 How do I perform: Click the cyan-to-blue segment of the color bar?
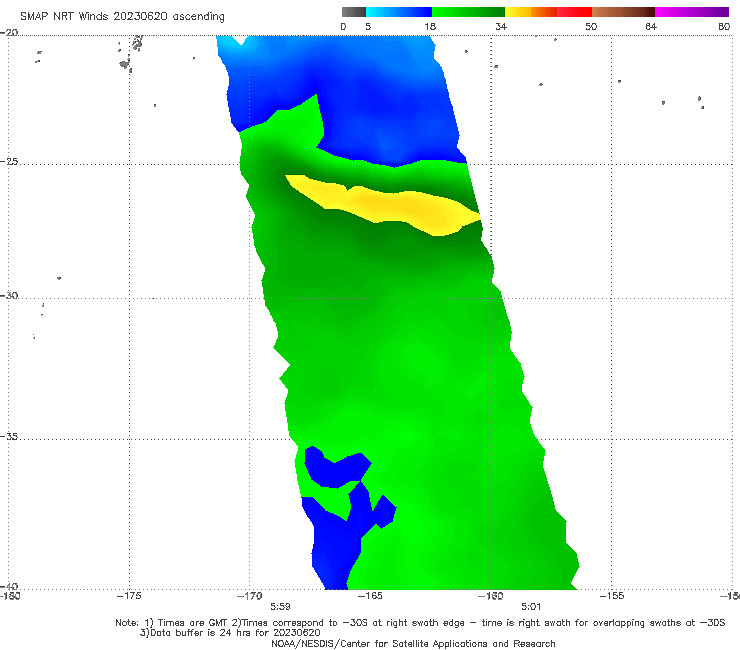click(x=399, y=12)
